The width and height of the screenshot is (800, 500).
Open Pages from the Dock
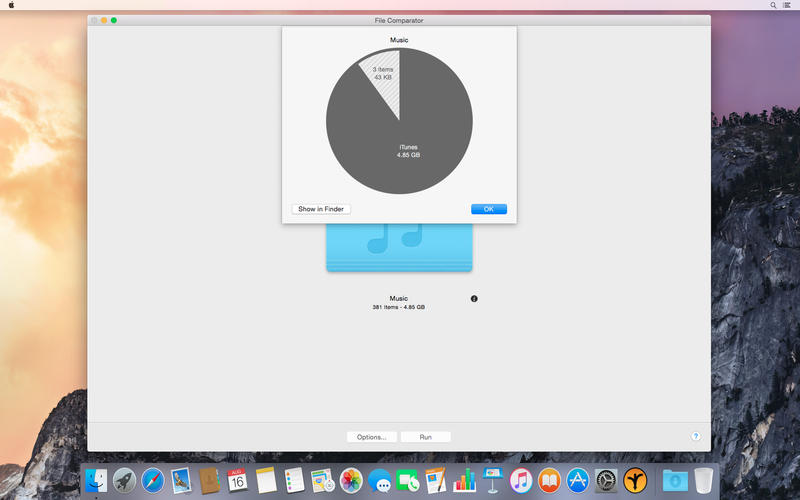(436, 480)
